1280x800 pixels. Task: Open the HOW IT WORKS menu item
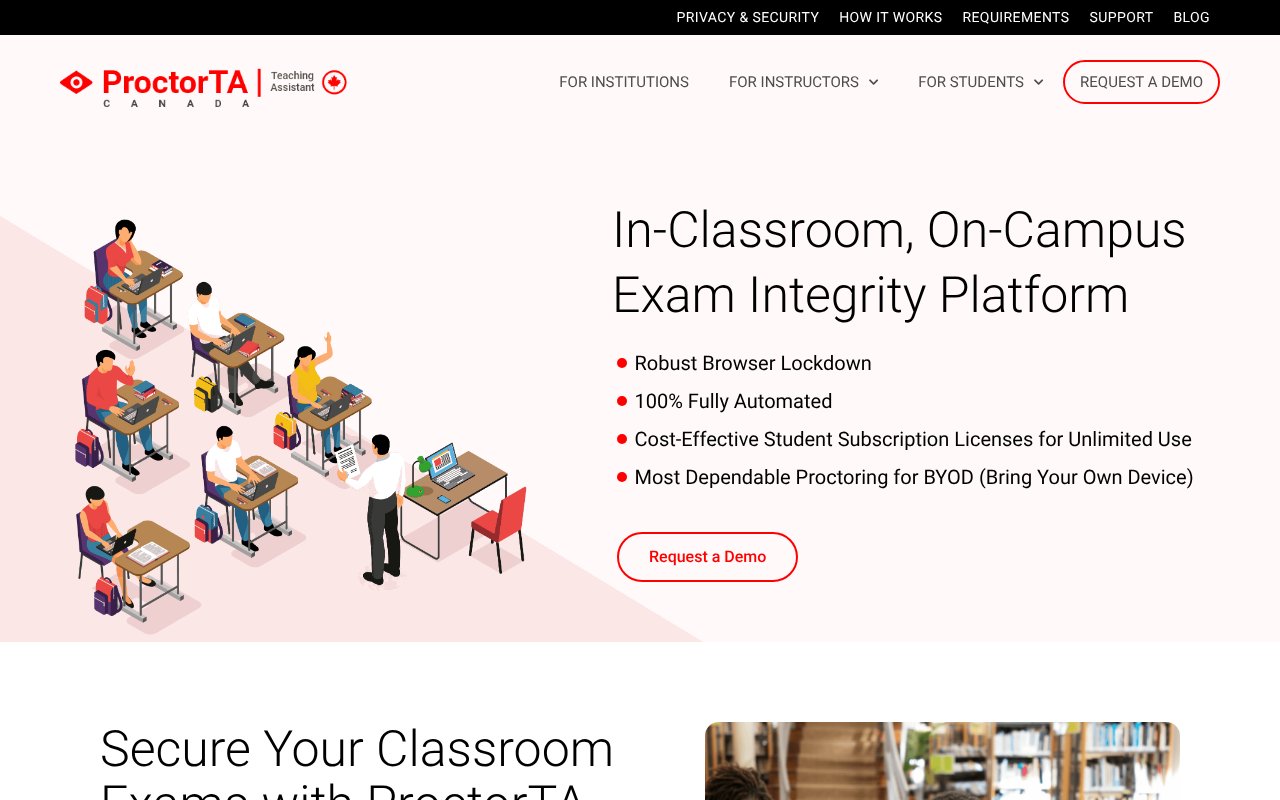coord(890,17)
